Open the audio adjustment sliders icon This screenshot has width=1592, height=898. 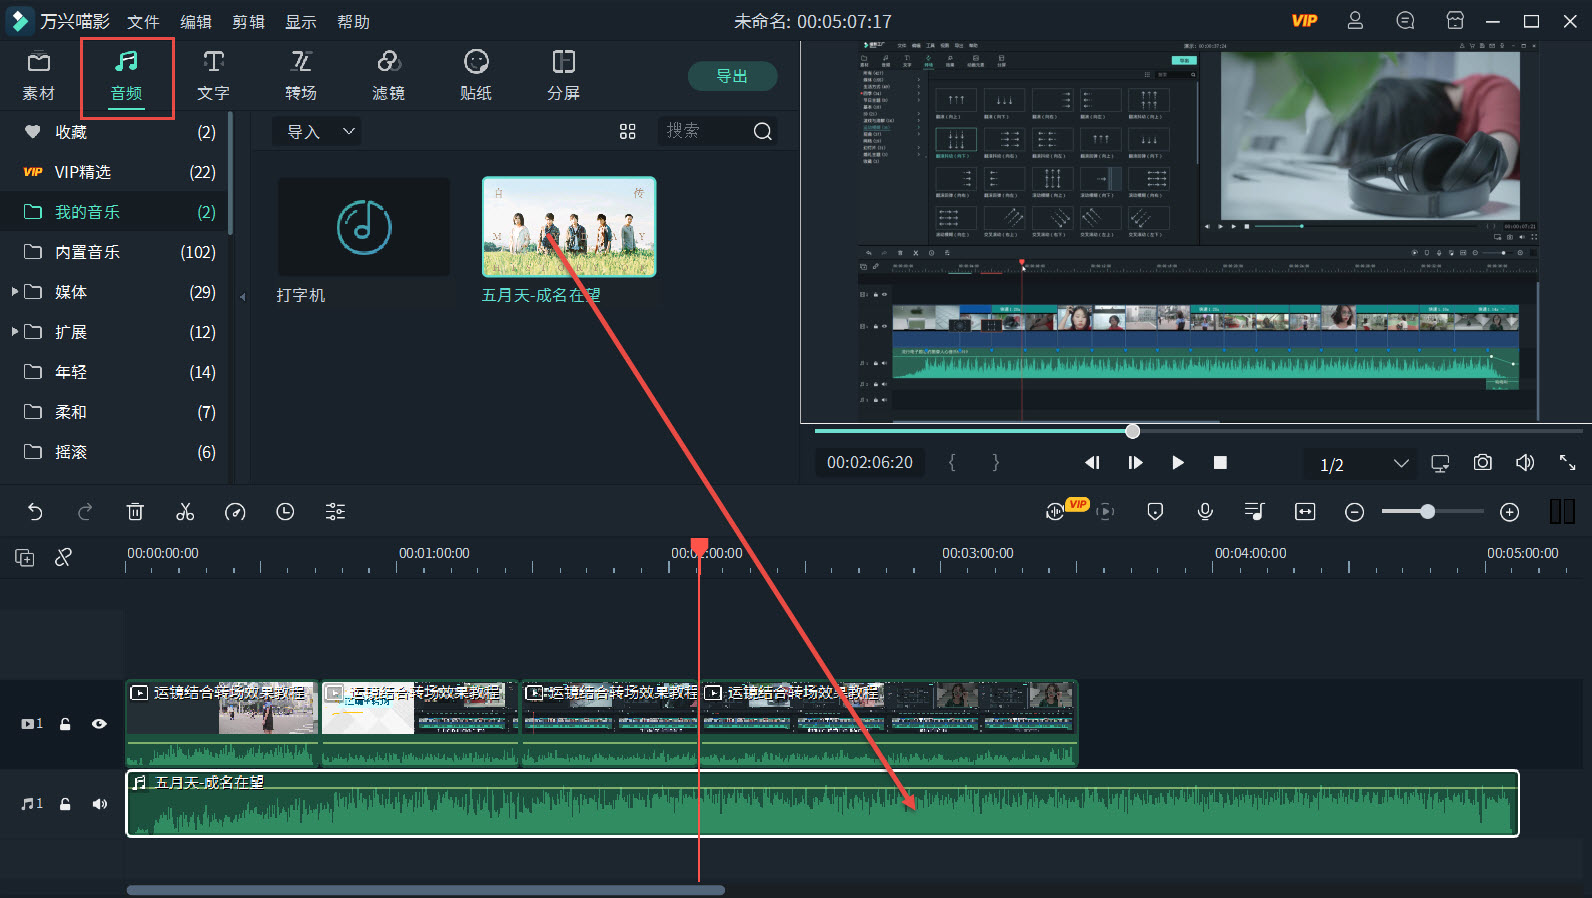(x=335, y=512)
